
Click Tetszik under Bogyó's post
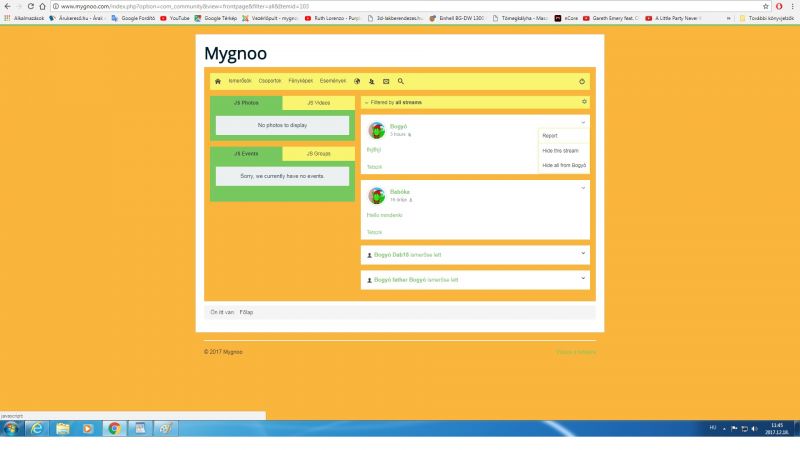(x=374, y=167)
